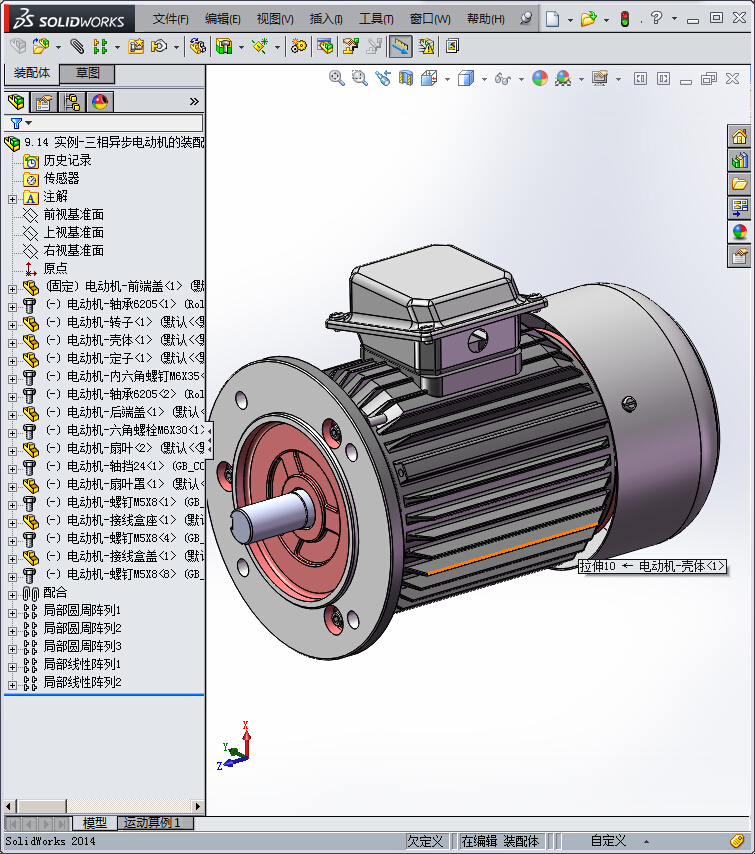
Task: Click Exploded View icon
Action: pyautogui.click(x=350, y=46)
